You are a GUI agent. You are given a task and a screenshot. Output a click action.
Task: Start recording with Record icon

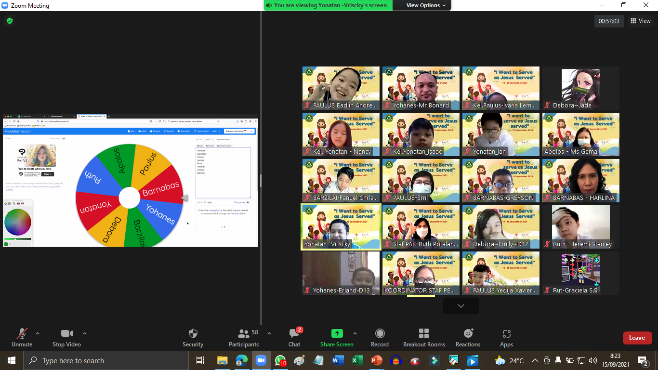380,337
